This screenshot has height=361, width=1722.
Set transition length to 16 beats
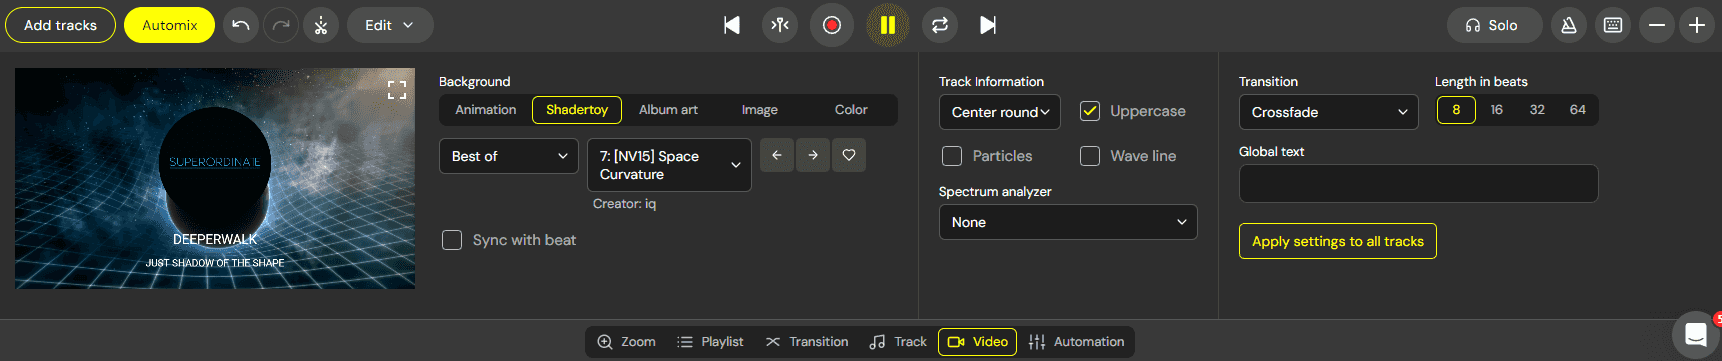[x=1497, y=110]
